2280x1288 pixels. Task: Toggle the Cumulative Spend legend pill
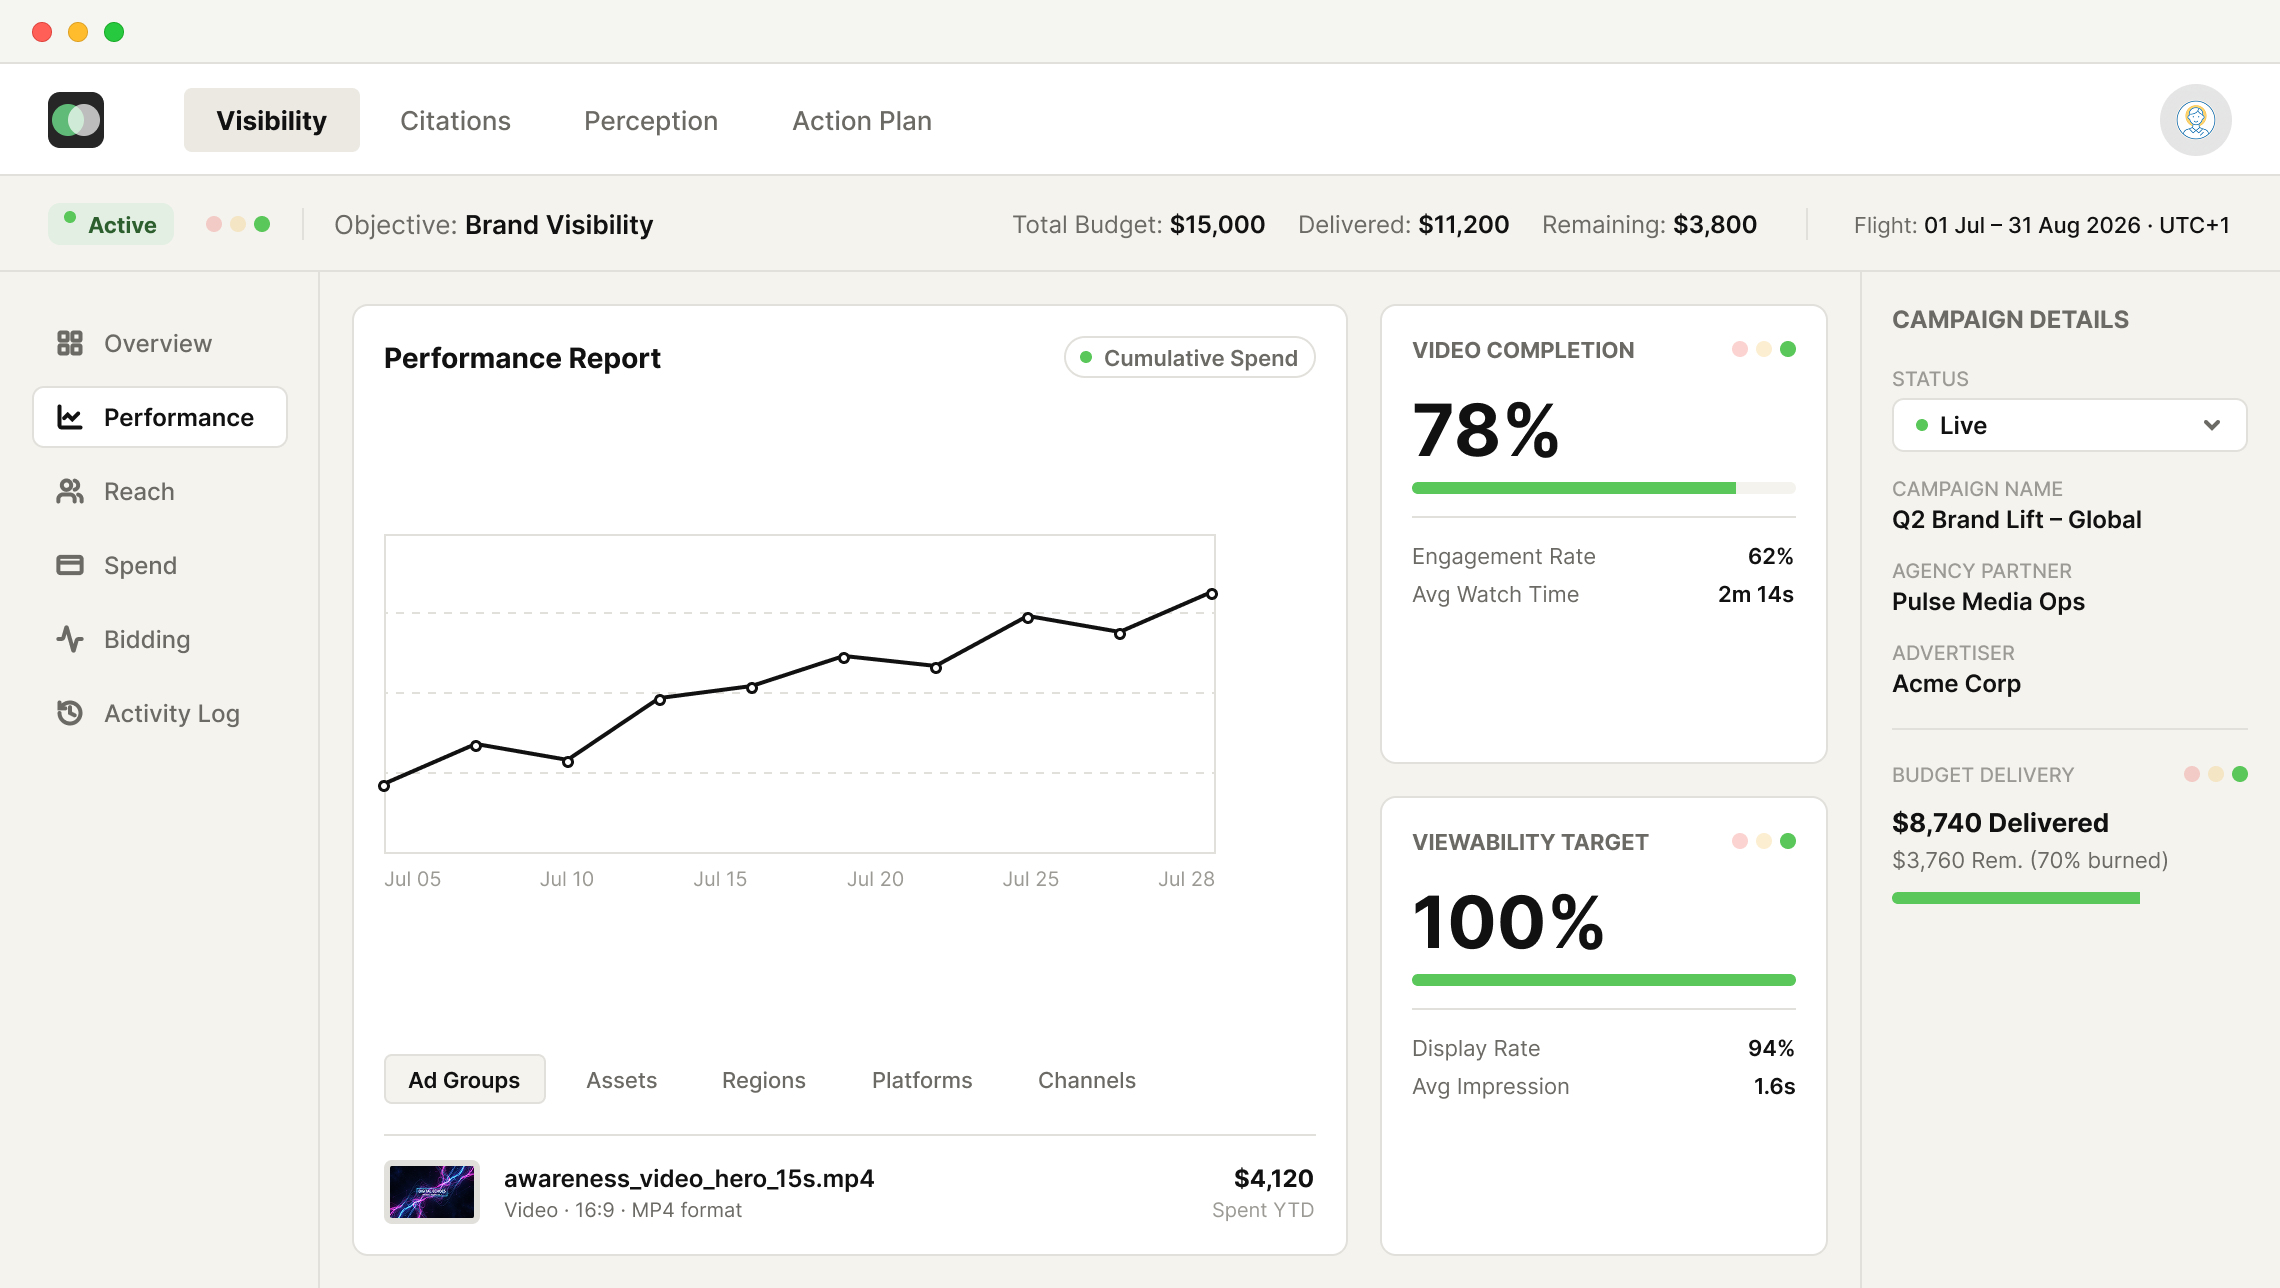click(1190, 357)
